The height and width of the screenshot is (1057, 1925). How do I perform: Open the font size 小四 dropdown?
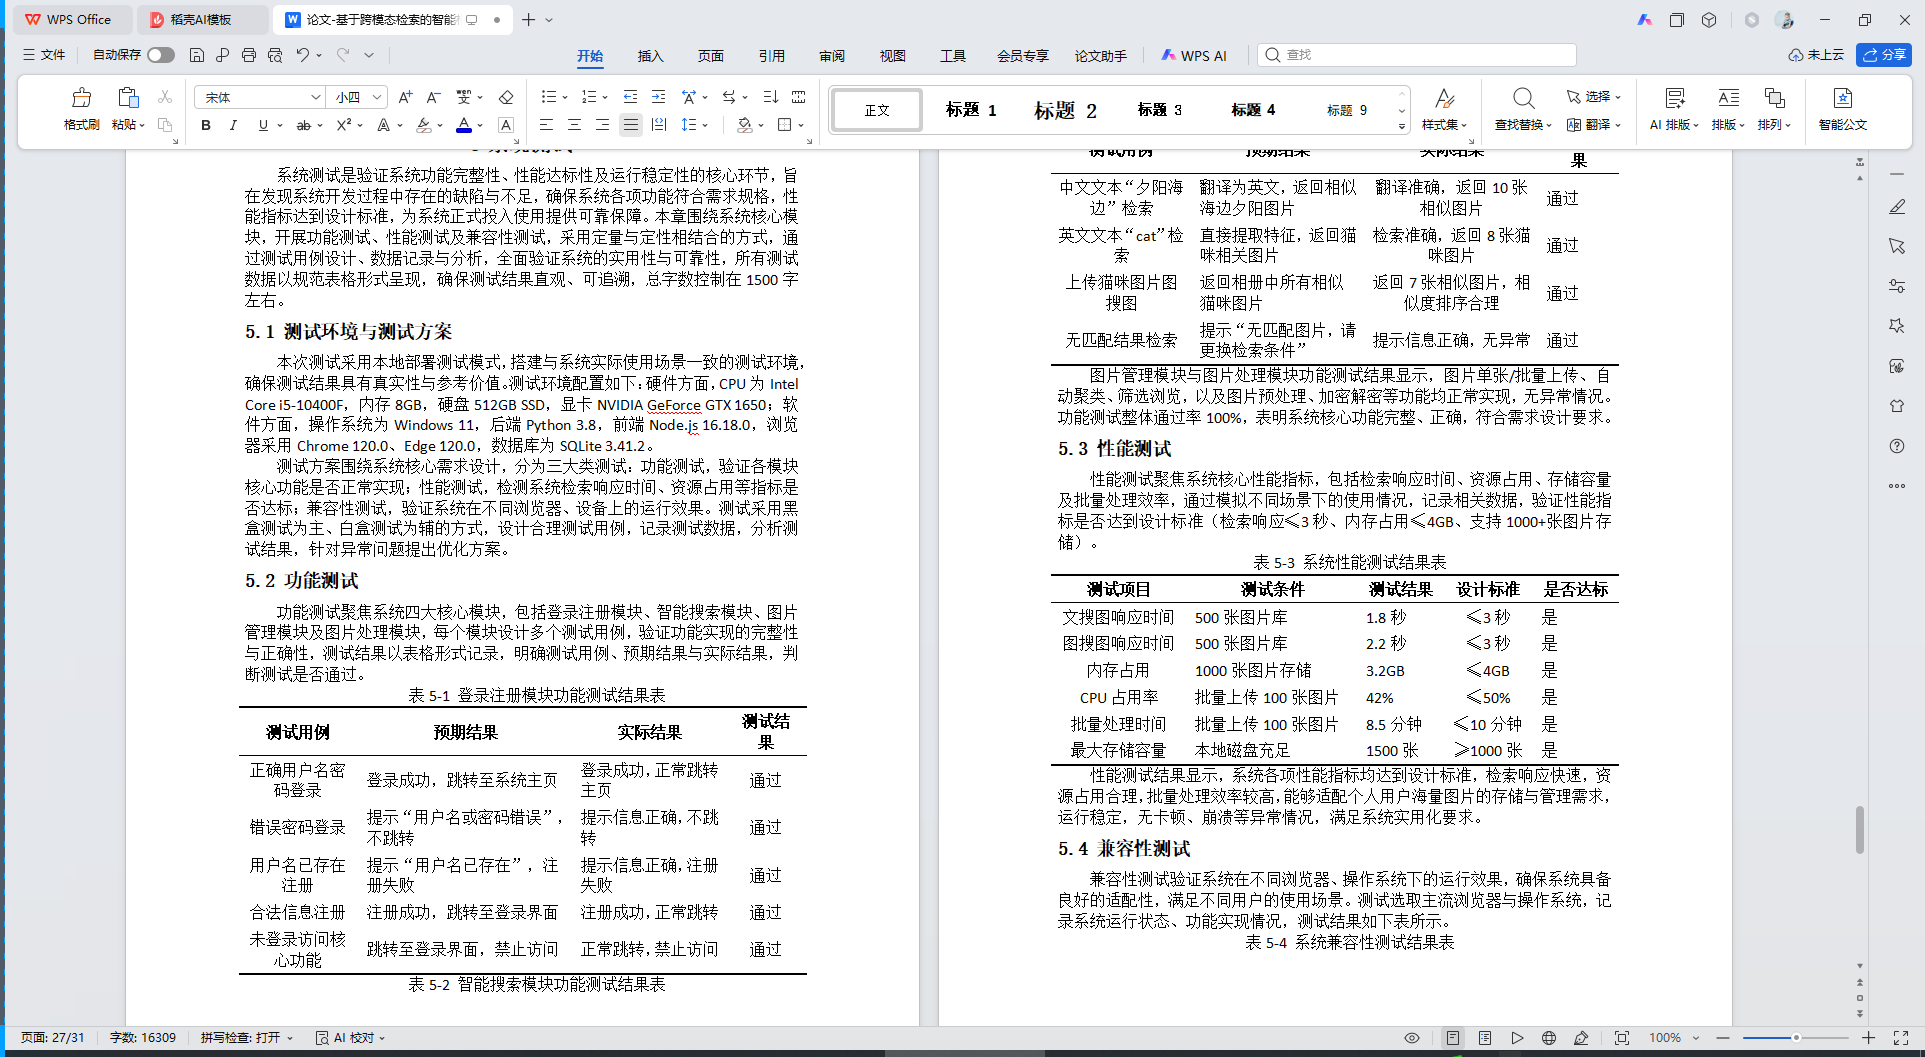point(377,97)
